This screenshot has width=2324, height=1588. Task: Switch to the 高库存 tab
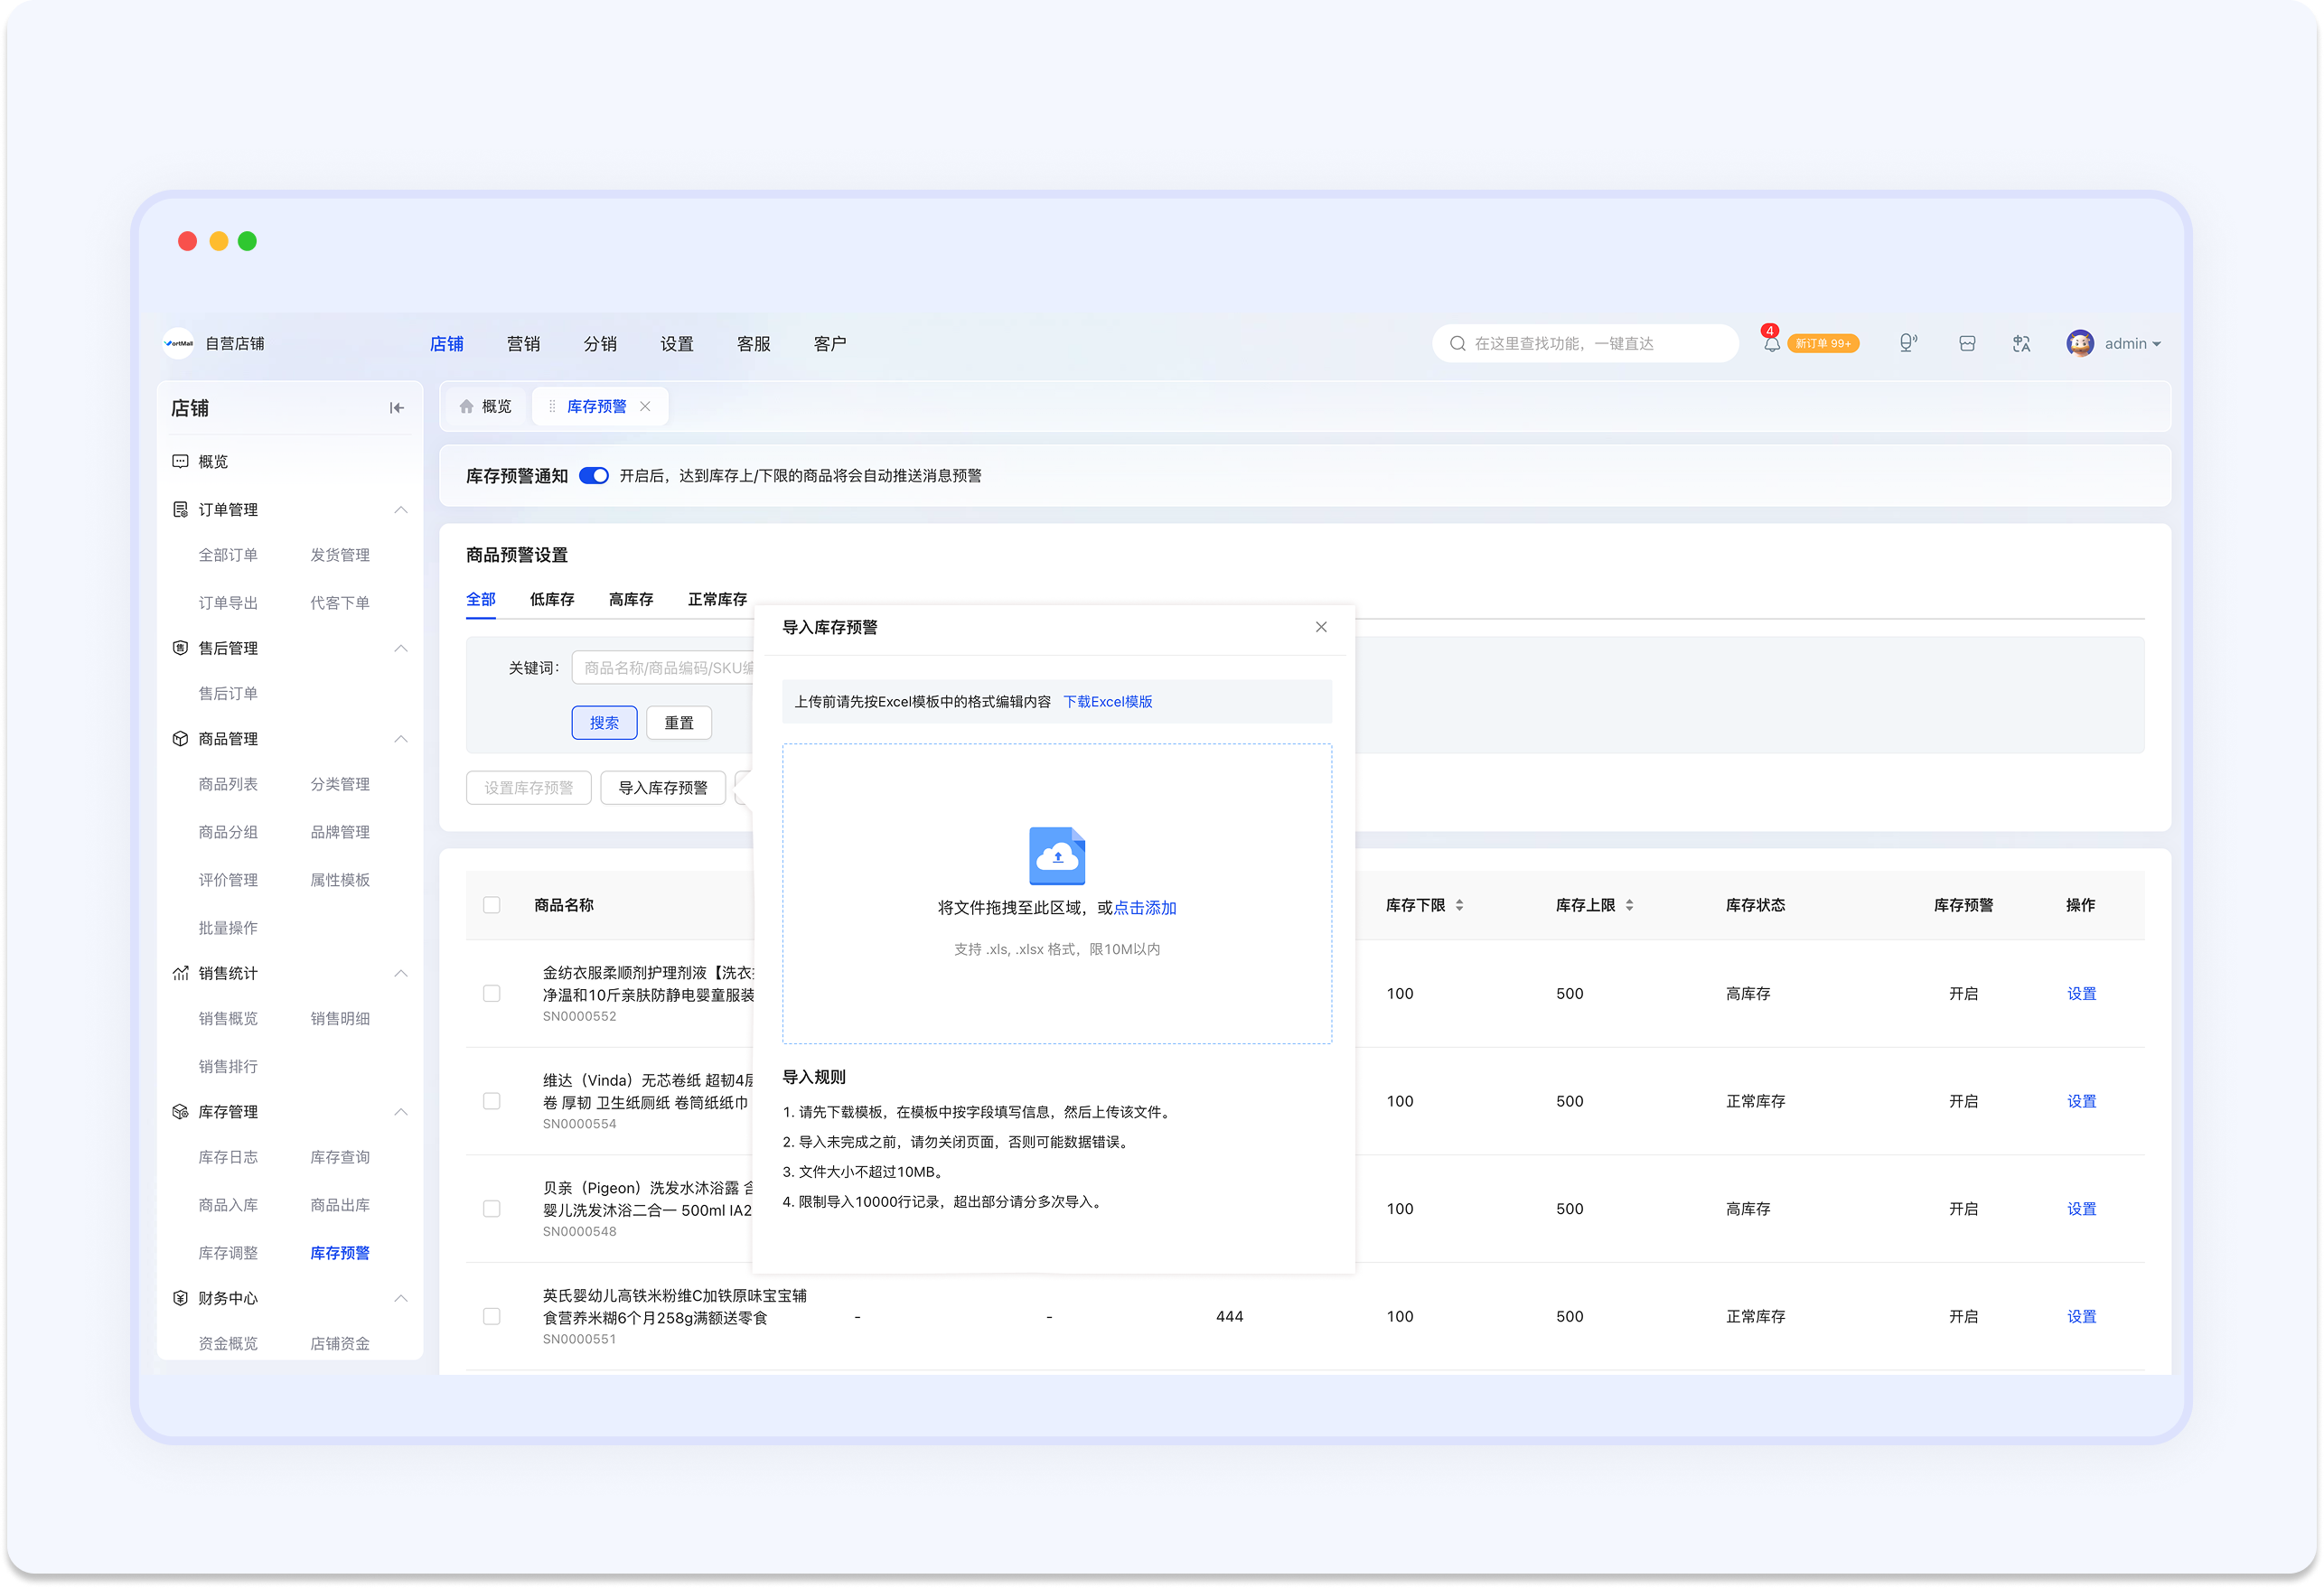click(631, 599)
